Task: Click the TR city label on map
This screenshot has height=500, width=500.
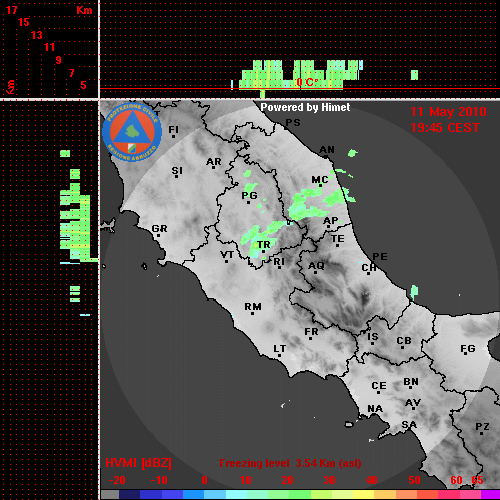Action: pyautogui.click(x=263, y=245)
